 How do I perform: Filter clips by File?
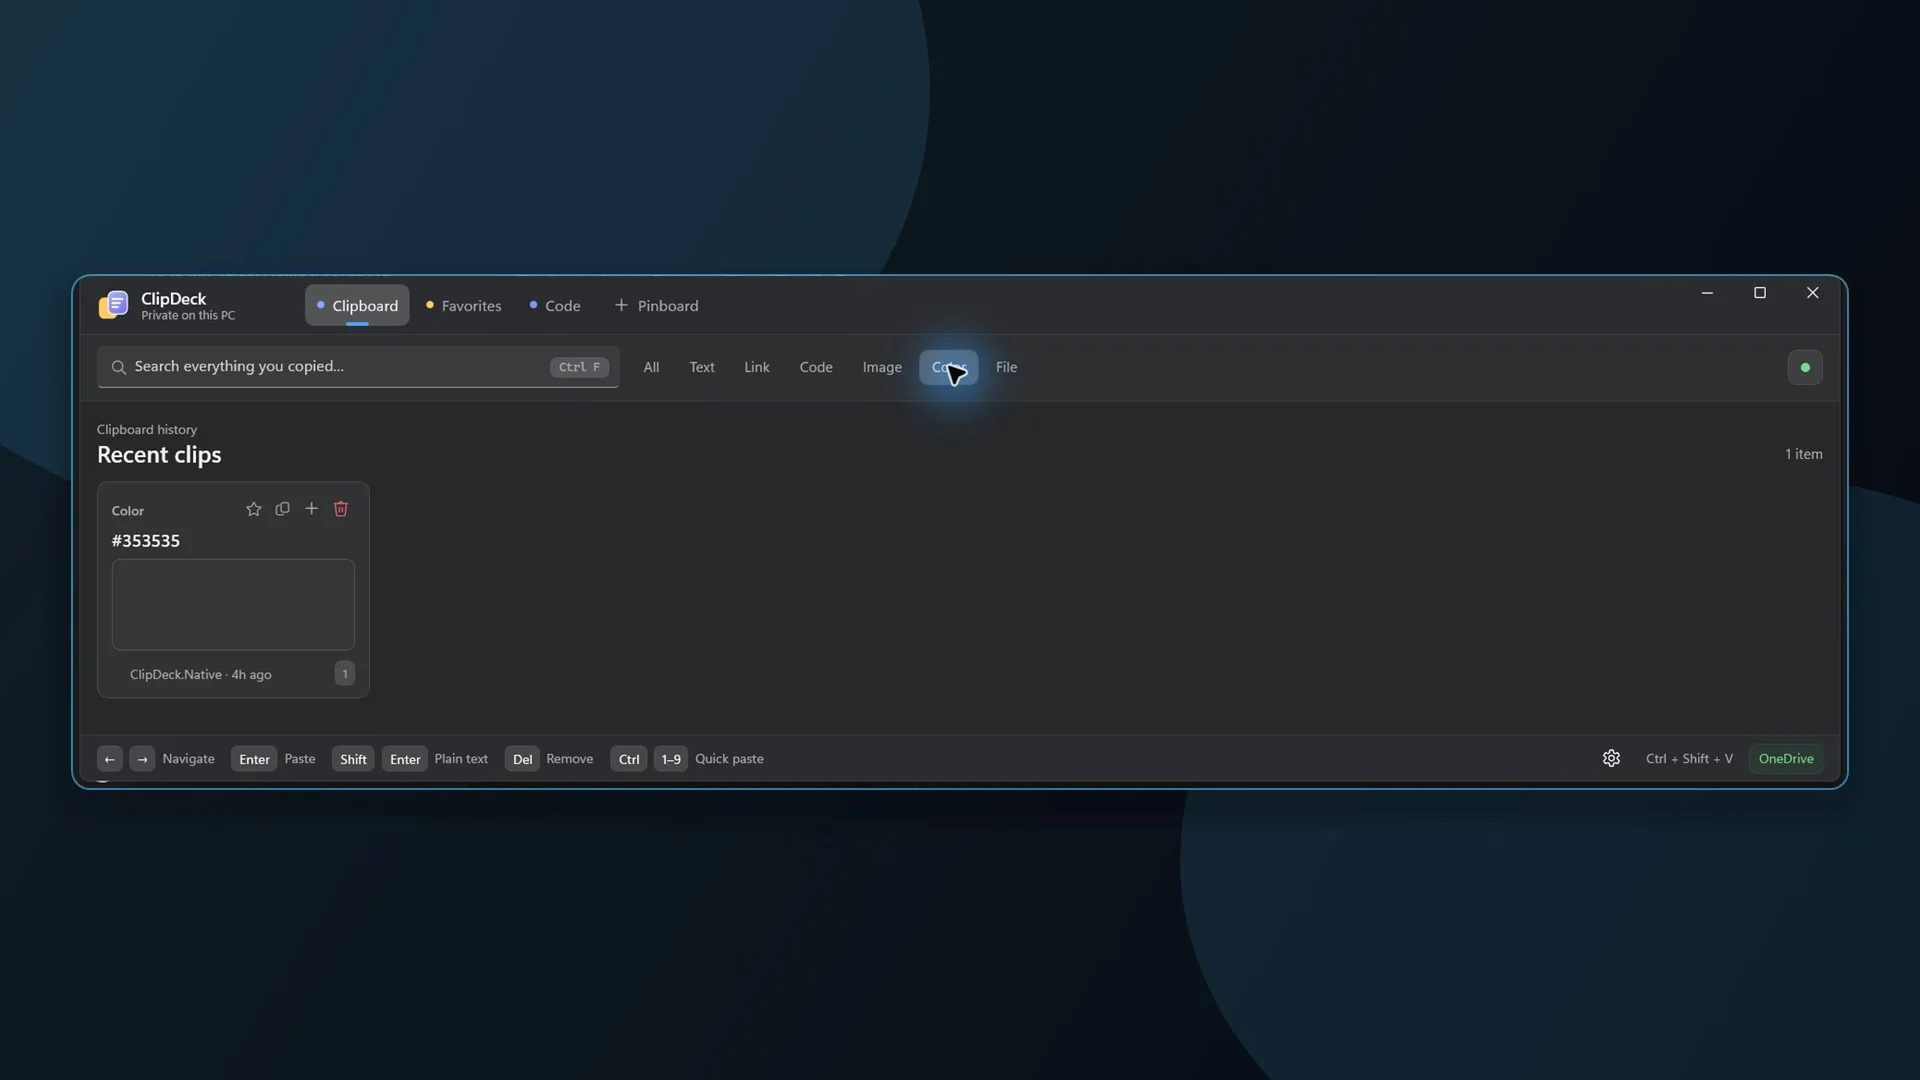1006,367
